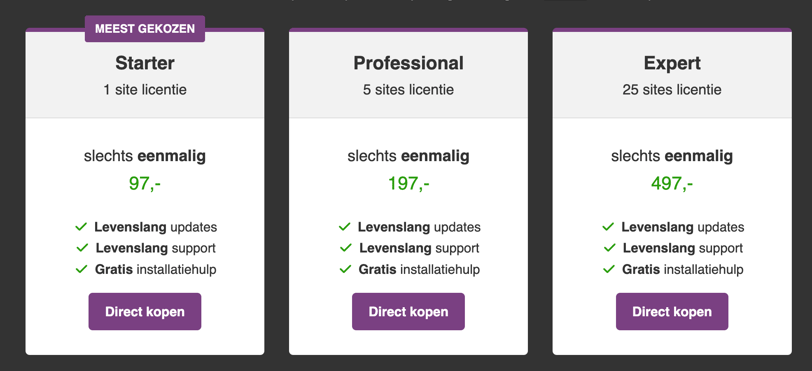
Task: Click checkmark beside Starter Levenslang support
Action: pyautogui.click(x=82, y=248)
